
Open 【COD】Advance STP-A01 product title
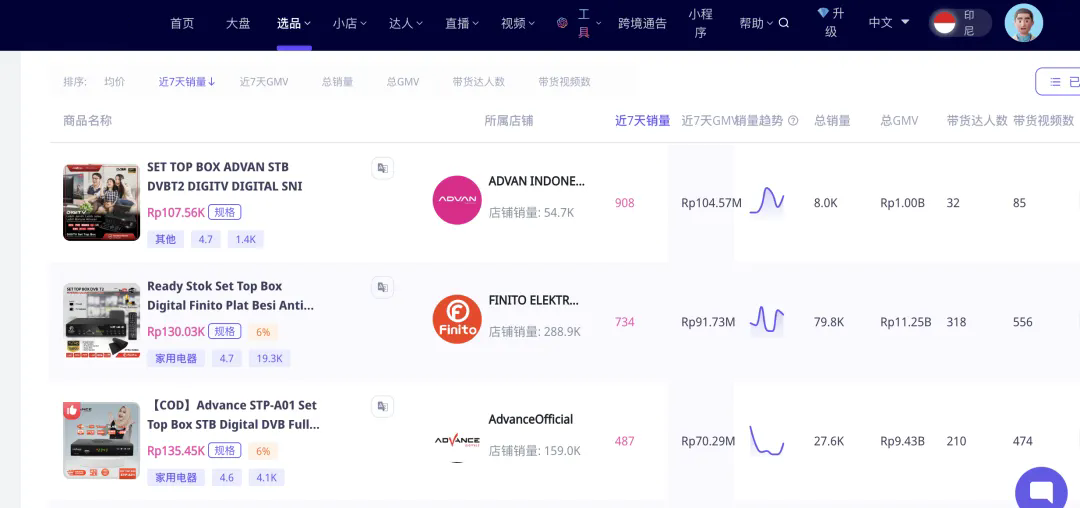coord(233,414)
